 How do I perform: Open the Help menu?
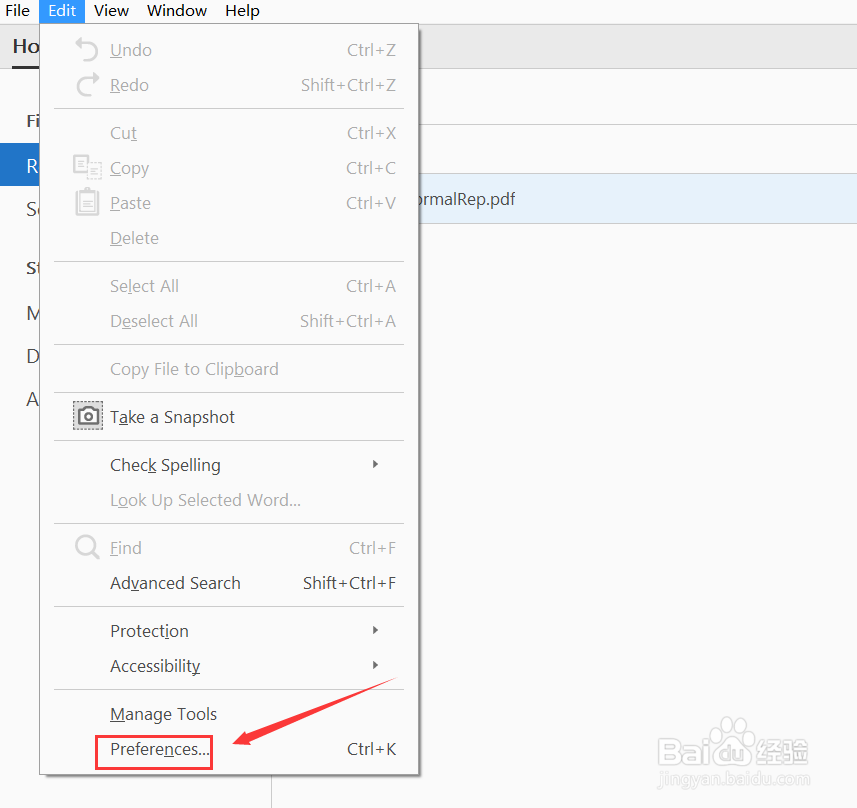tap(242, 11)
